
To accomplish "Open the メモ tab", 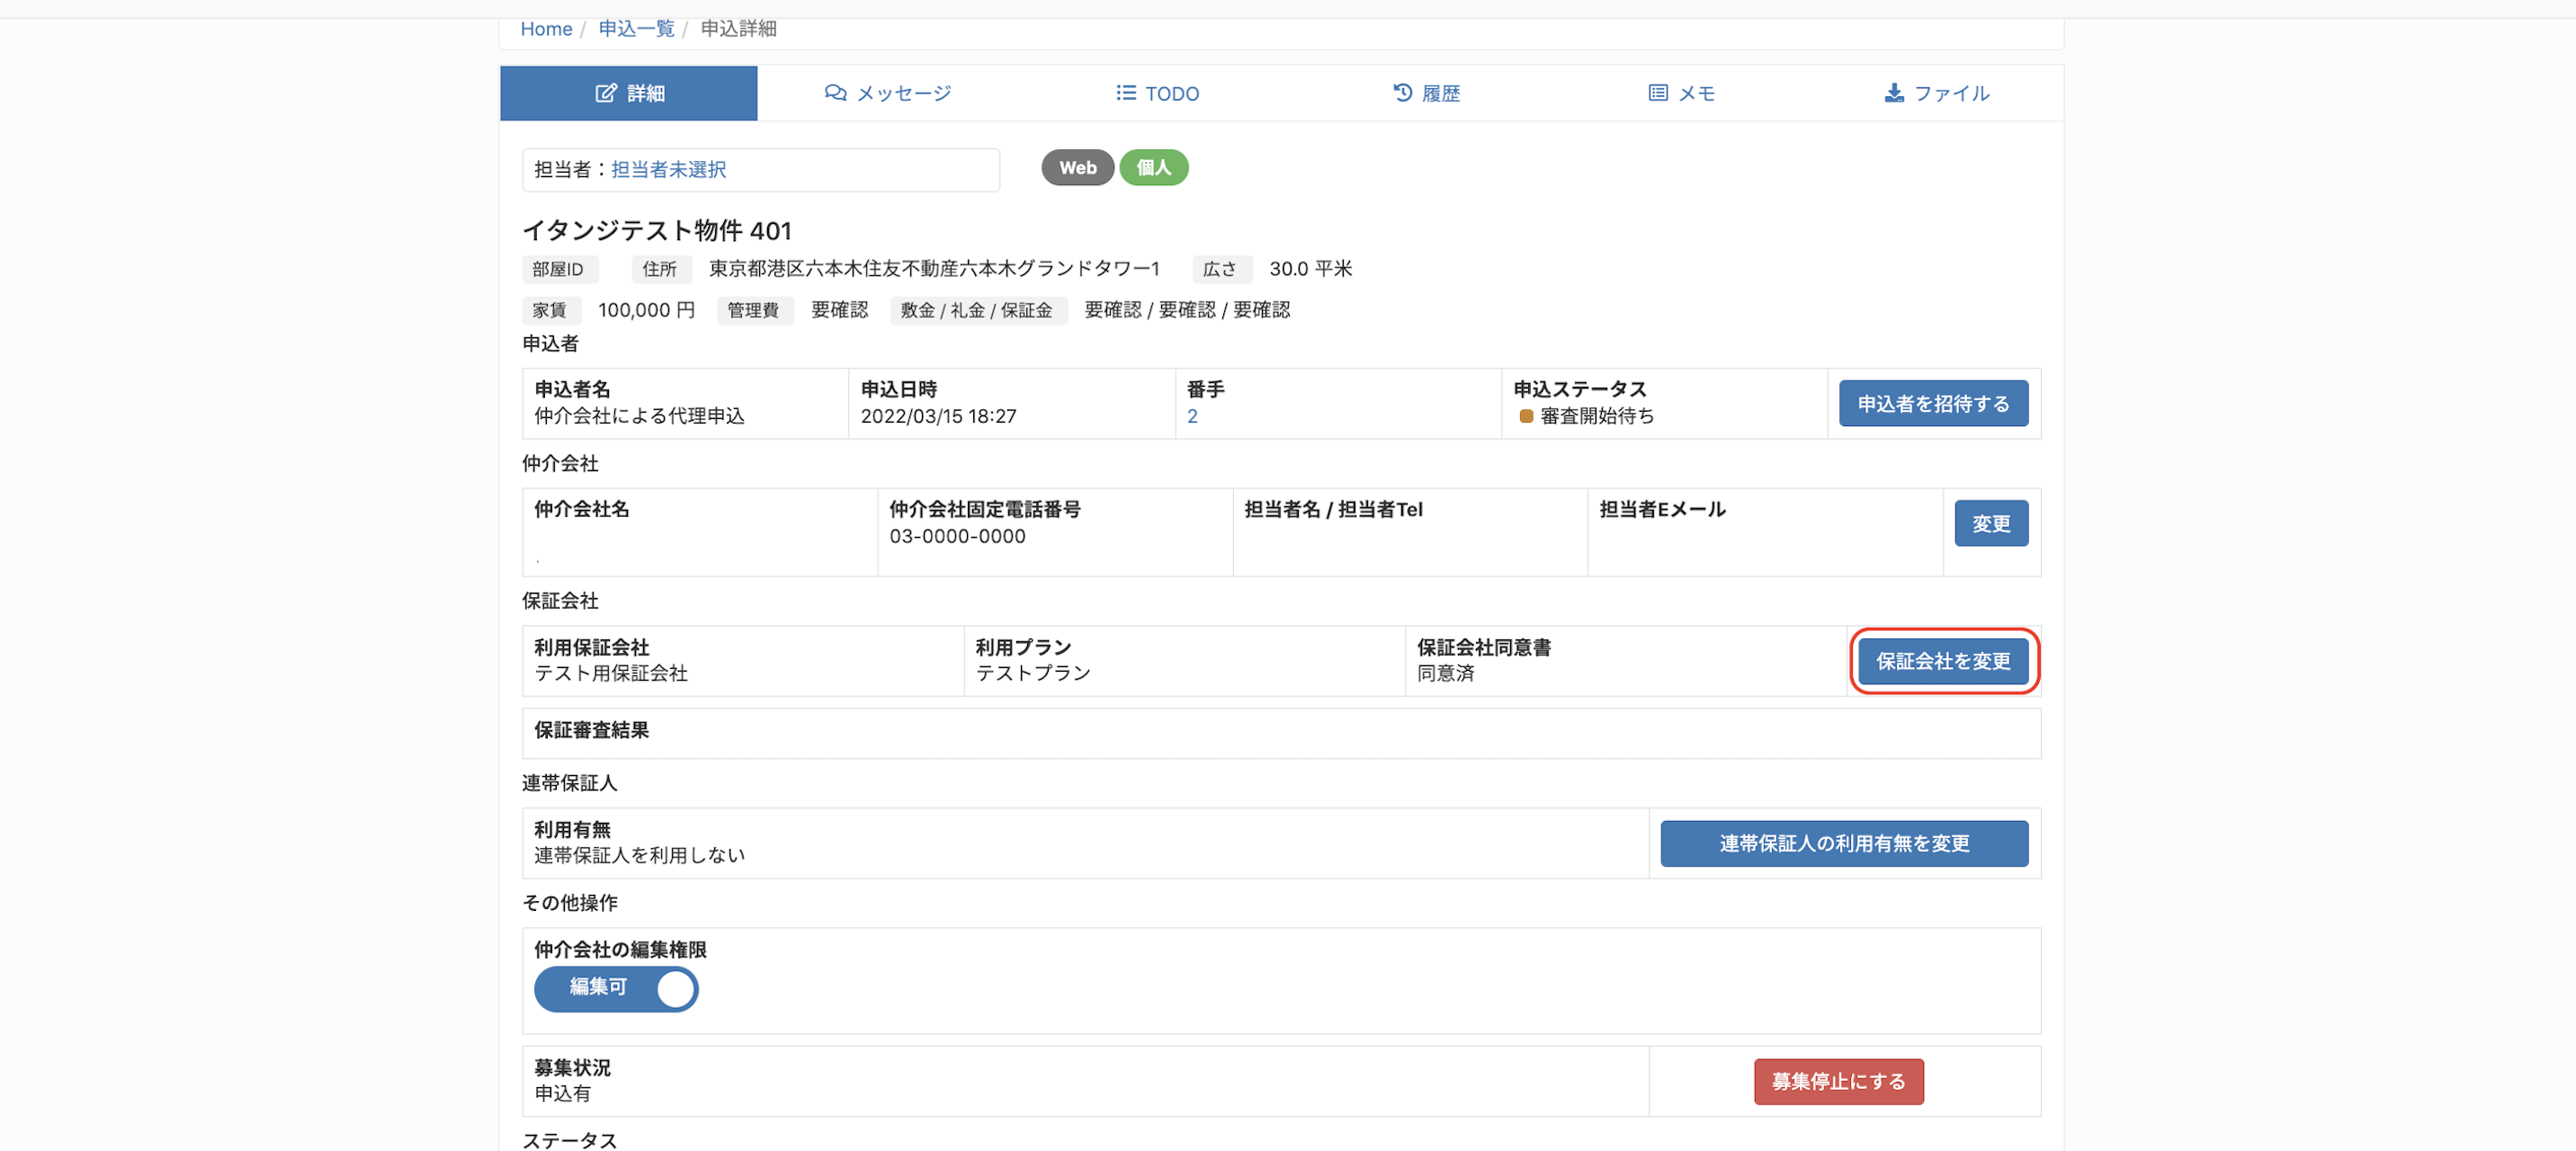I will [1682, 93].
